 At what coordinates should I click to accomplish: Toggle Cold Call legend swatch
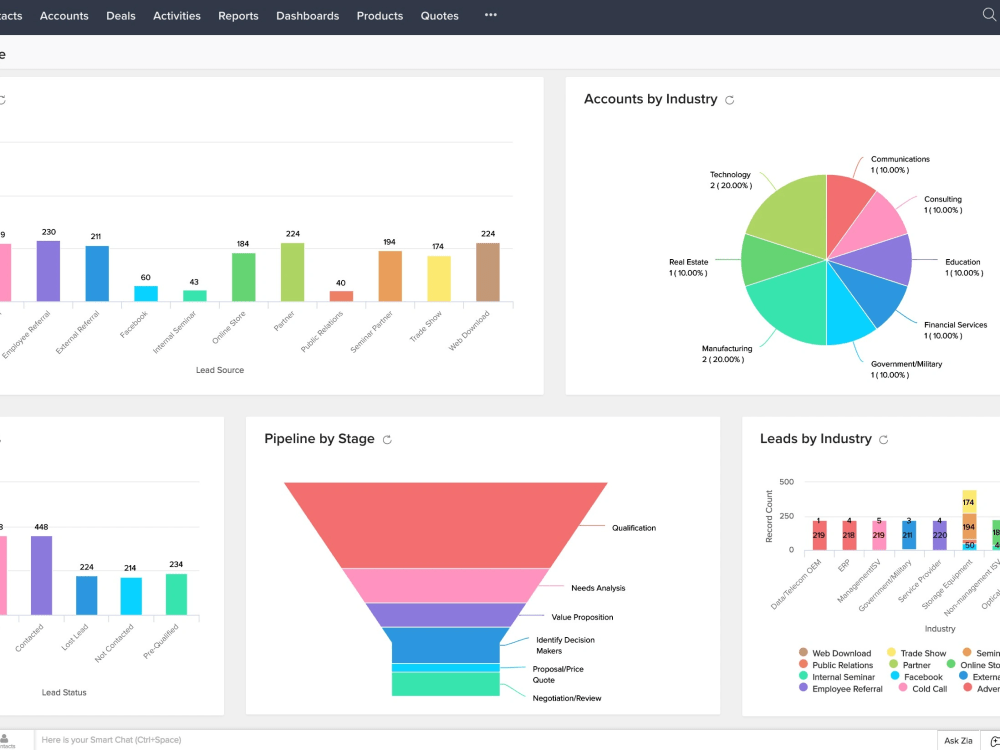[x=903, y=688]
